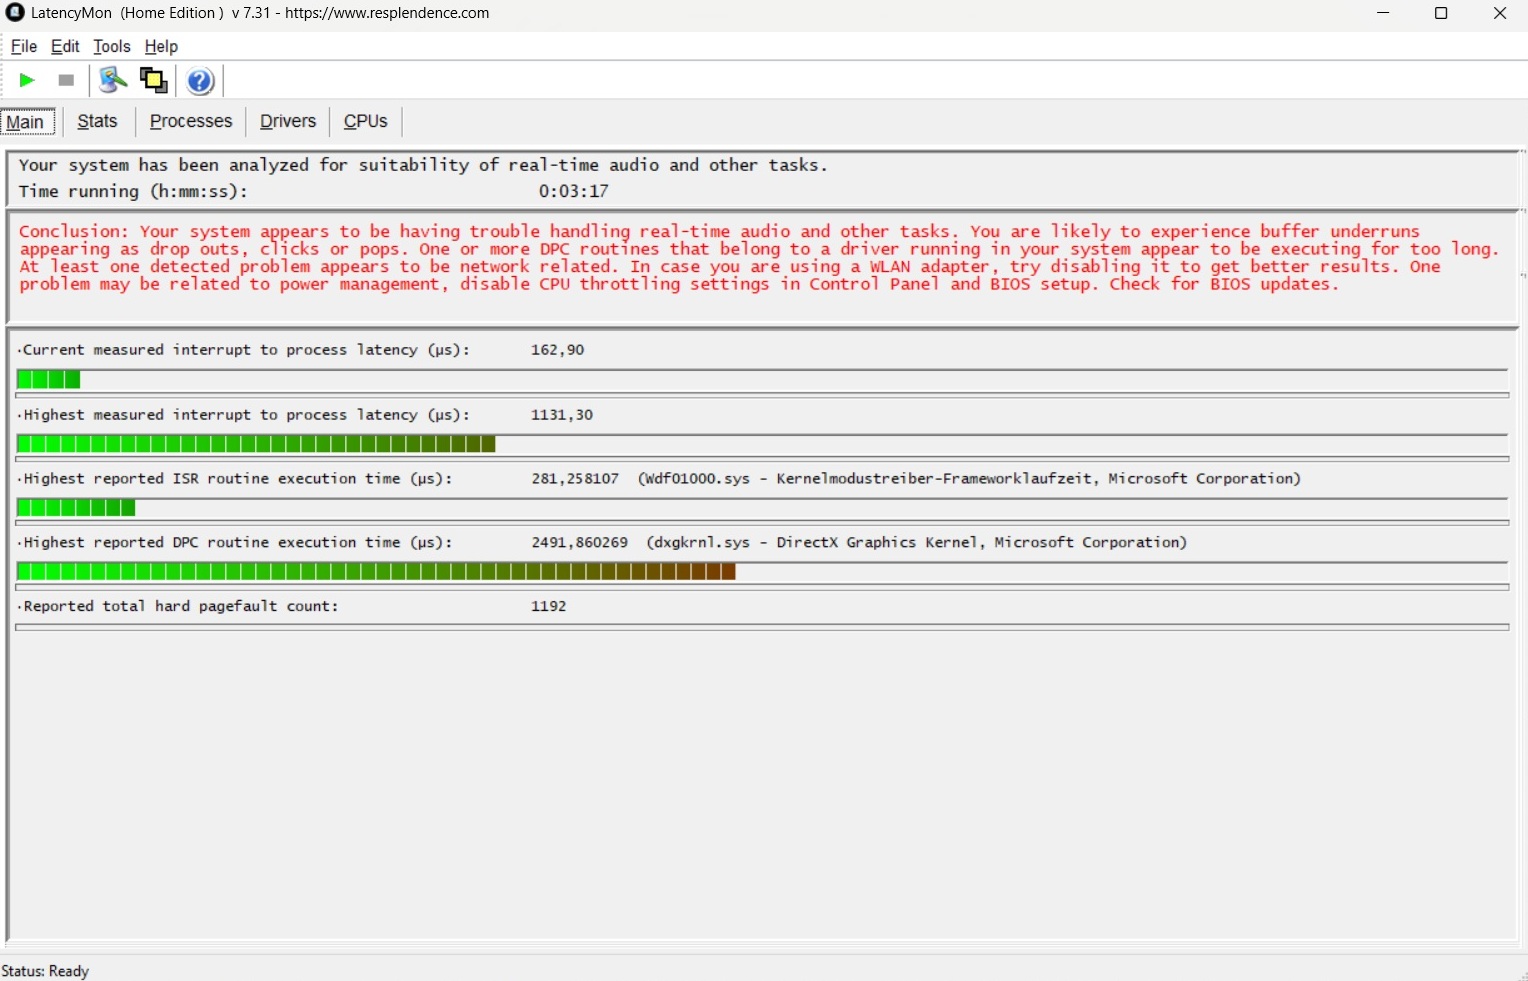Image resolution: width=1528 pixels, height=981 pixels.
Task: Open the Tools menu
Action: 111,46
